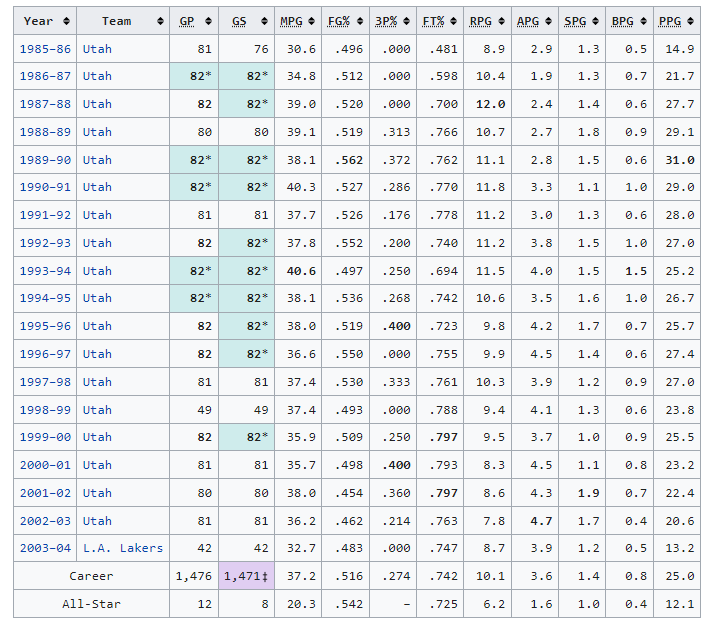
Task: Open Utah team link in 1989-90 row
Action: [x=97, y=160]
